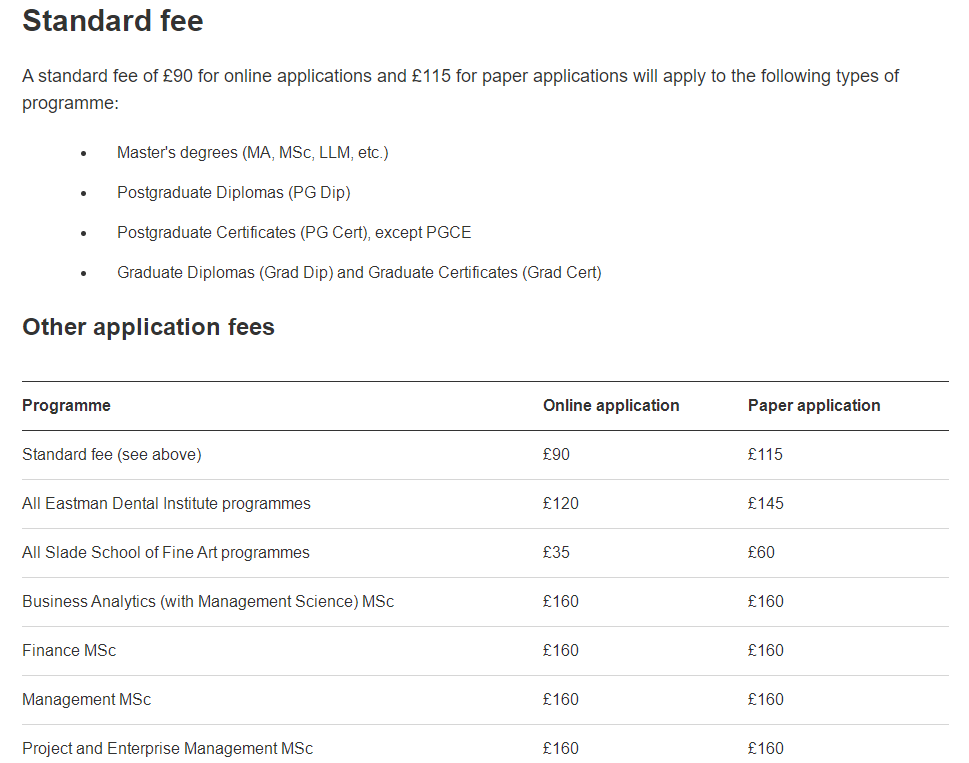Click the "Online application" column header

click(611, 406)
